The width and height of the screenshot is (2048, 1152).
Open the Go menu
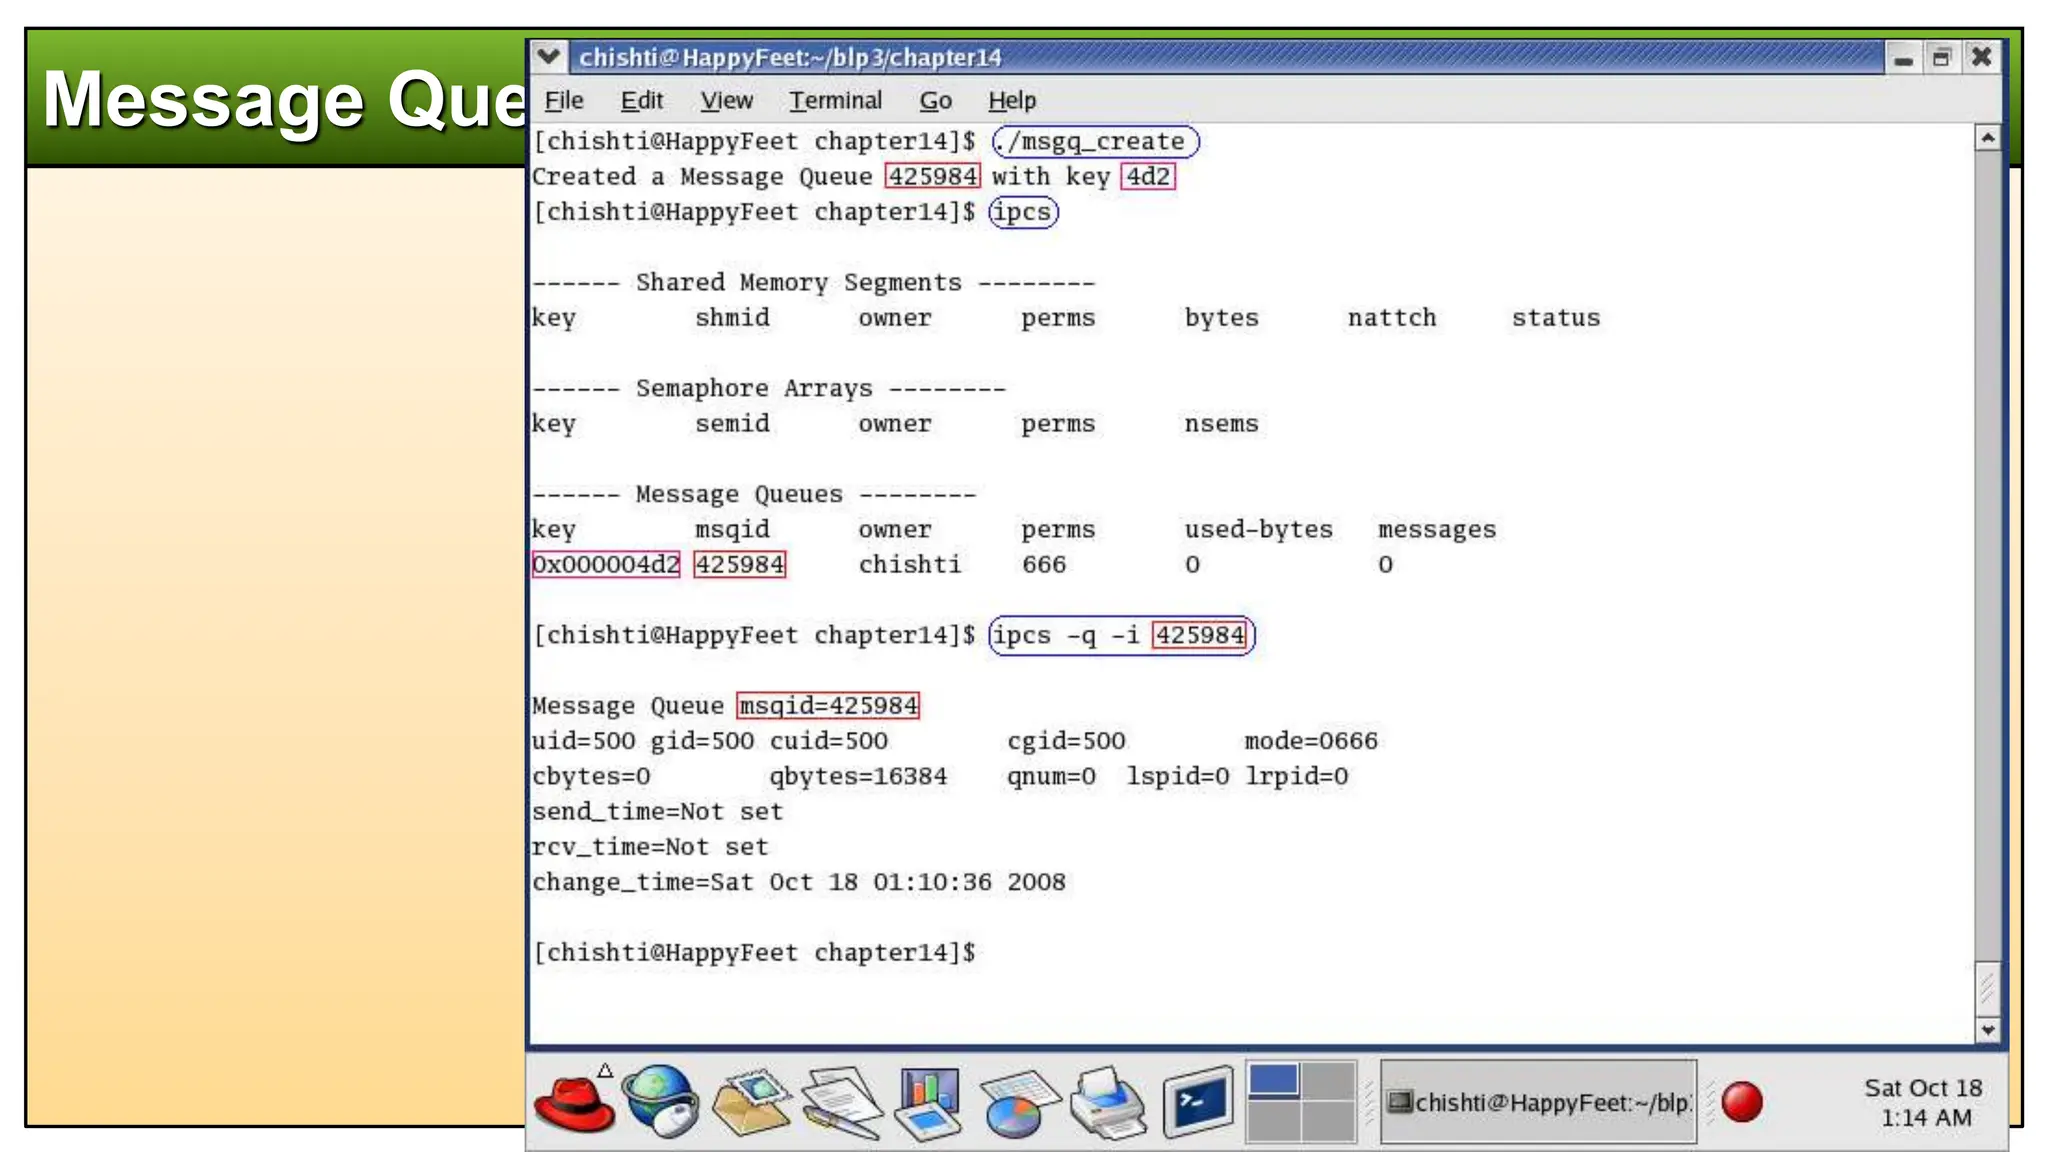(935, 101)
